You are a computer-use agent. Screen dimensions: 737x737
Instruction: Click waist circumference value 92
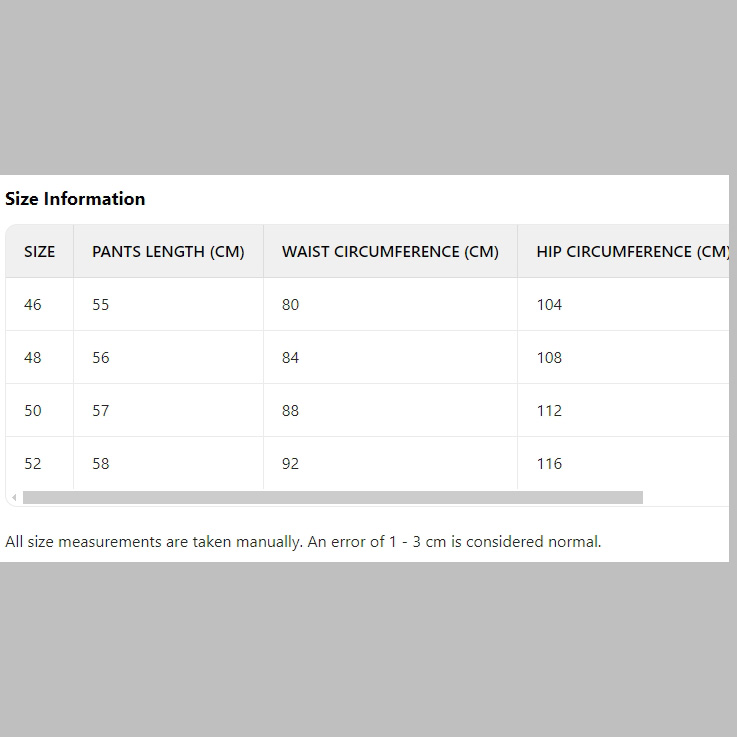(x=290, y=464)
